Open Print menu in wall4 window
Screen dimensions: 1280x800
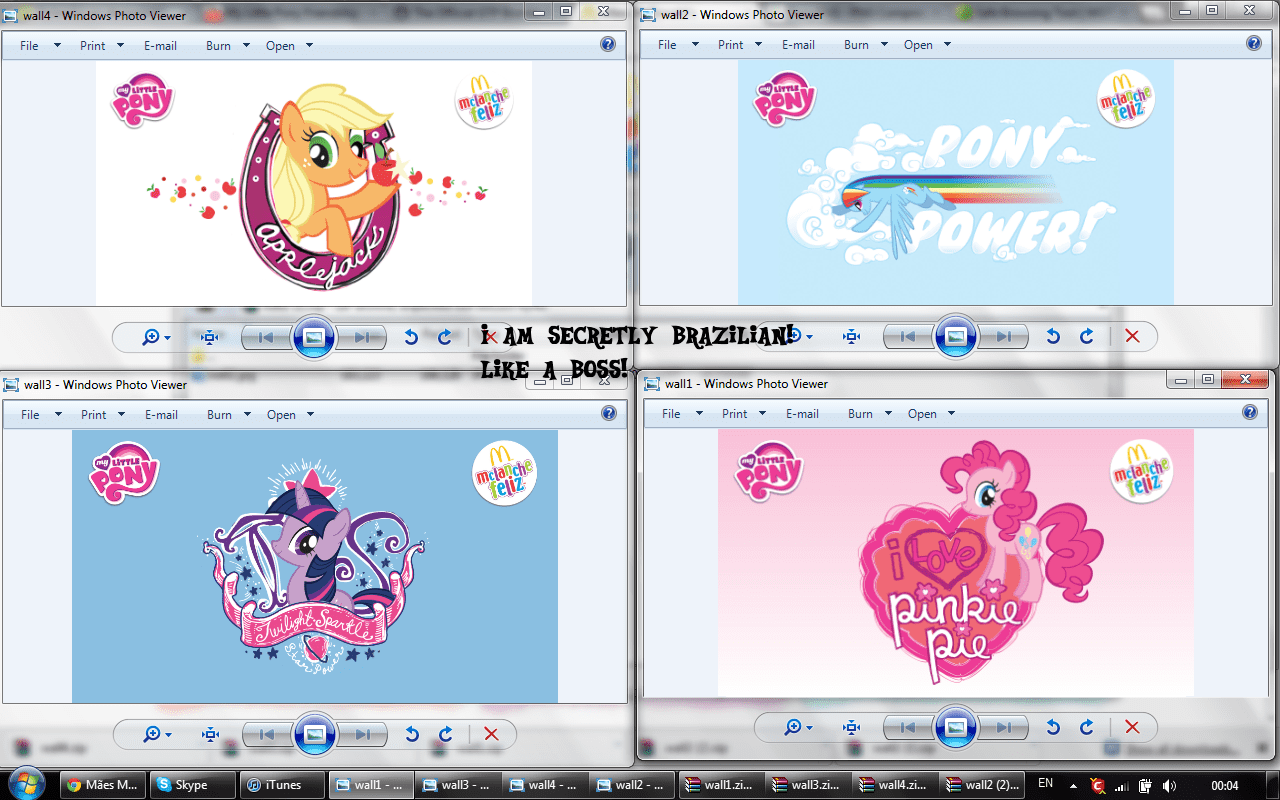pos(102,45)
